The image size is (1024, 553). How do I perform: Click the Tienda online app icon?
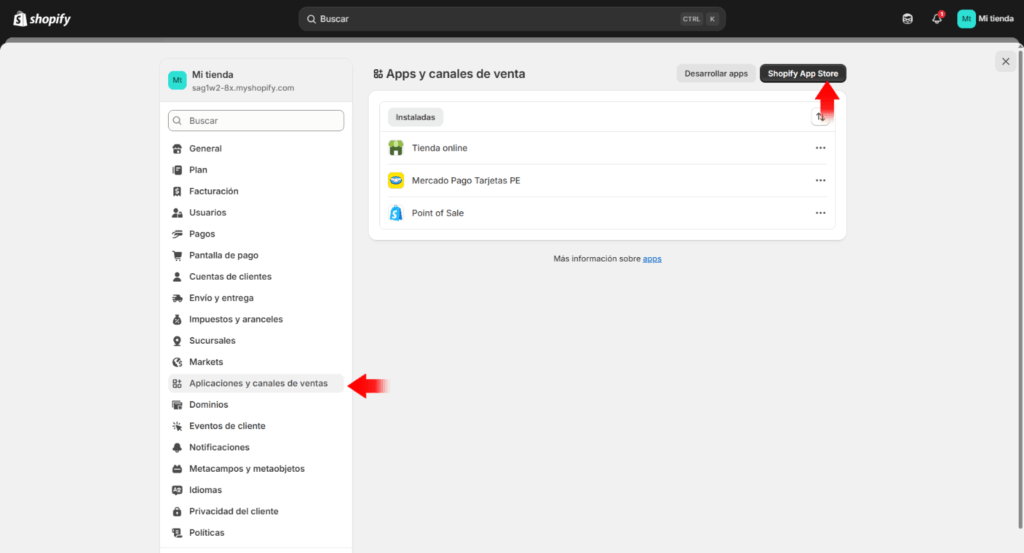pos(395,148)
